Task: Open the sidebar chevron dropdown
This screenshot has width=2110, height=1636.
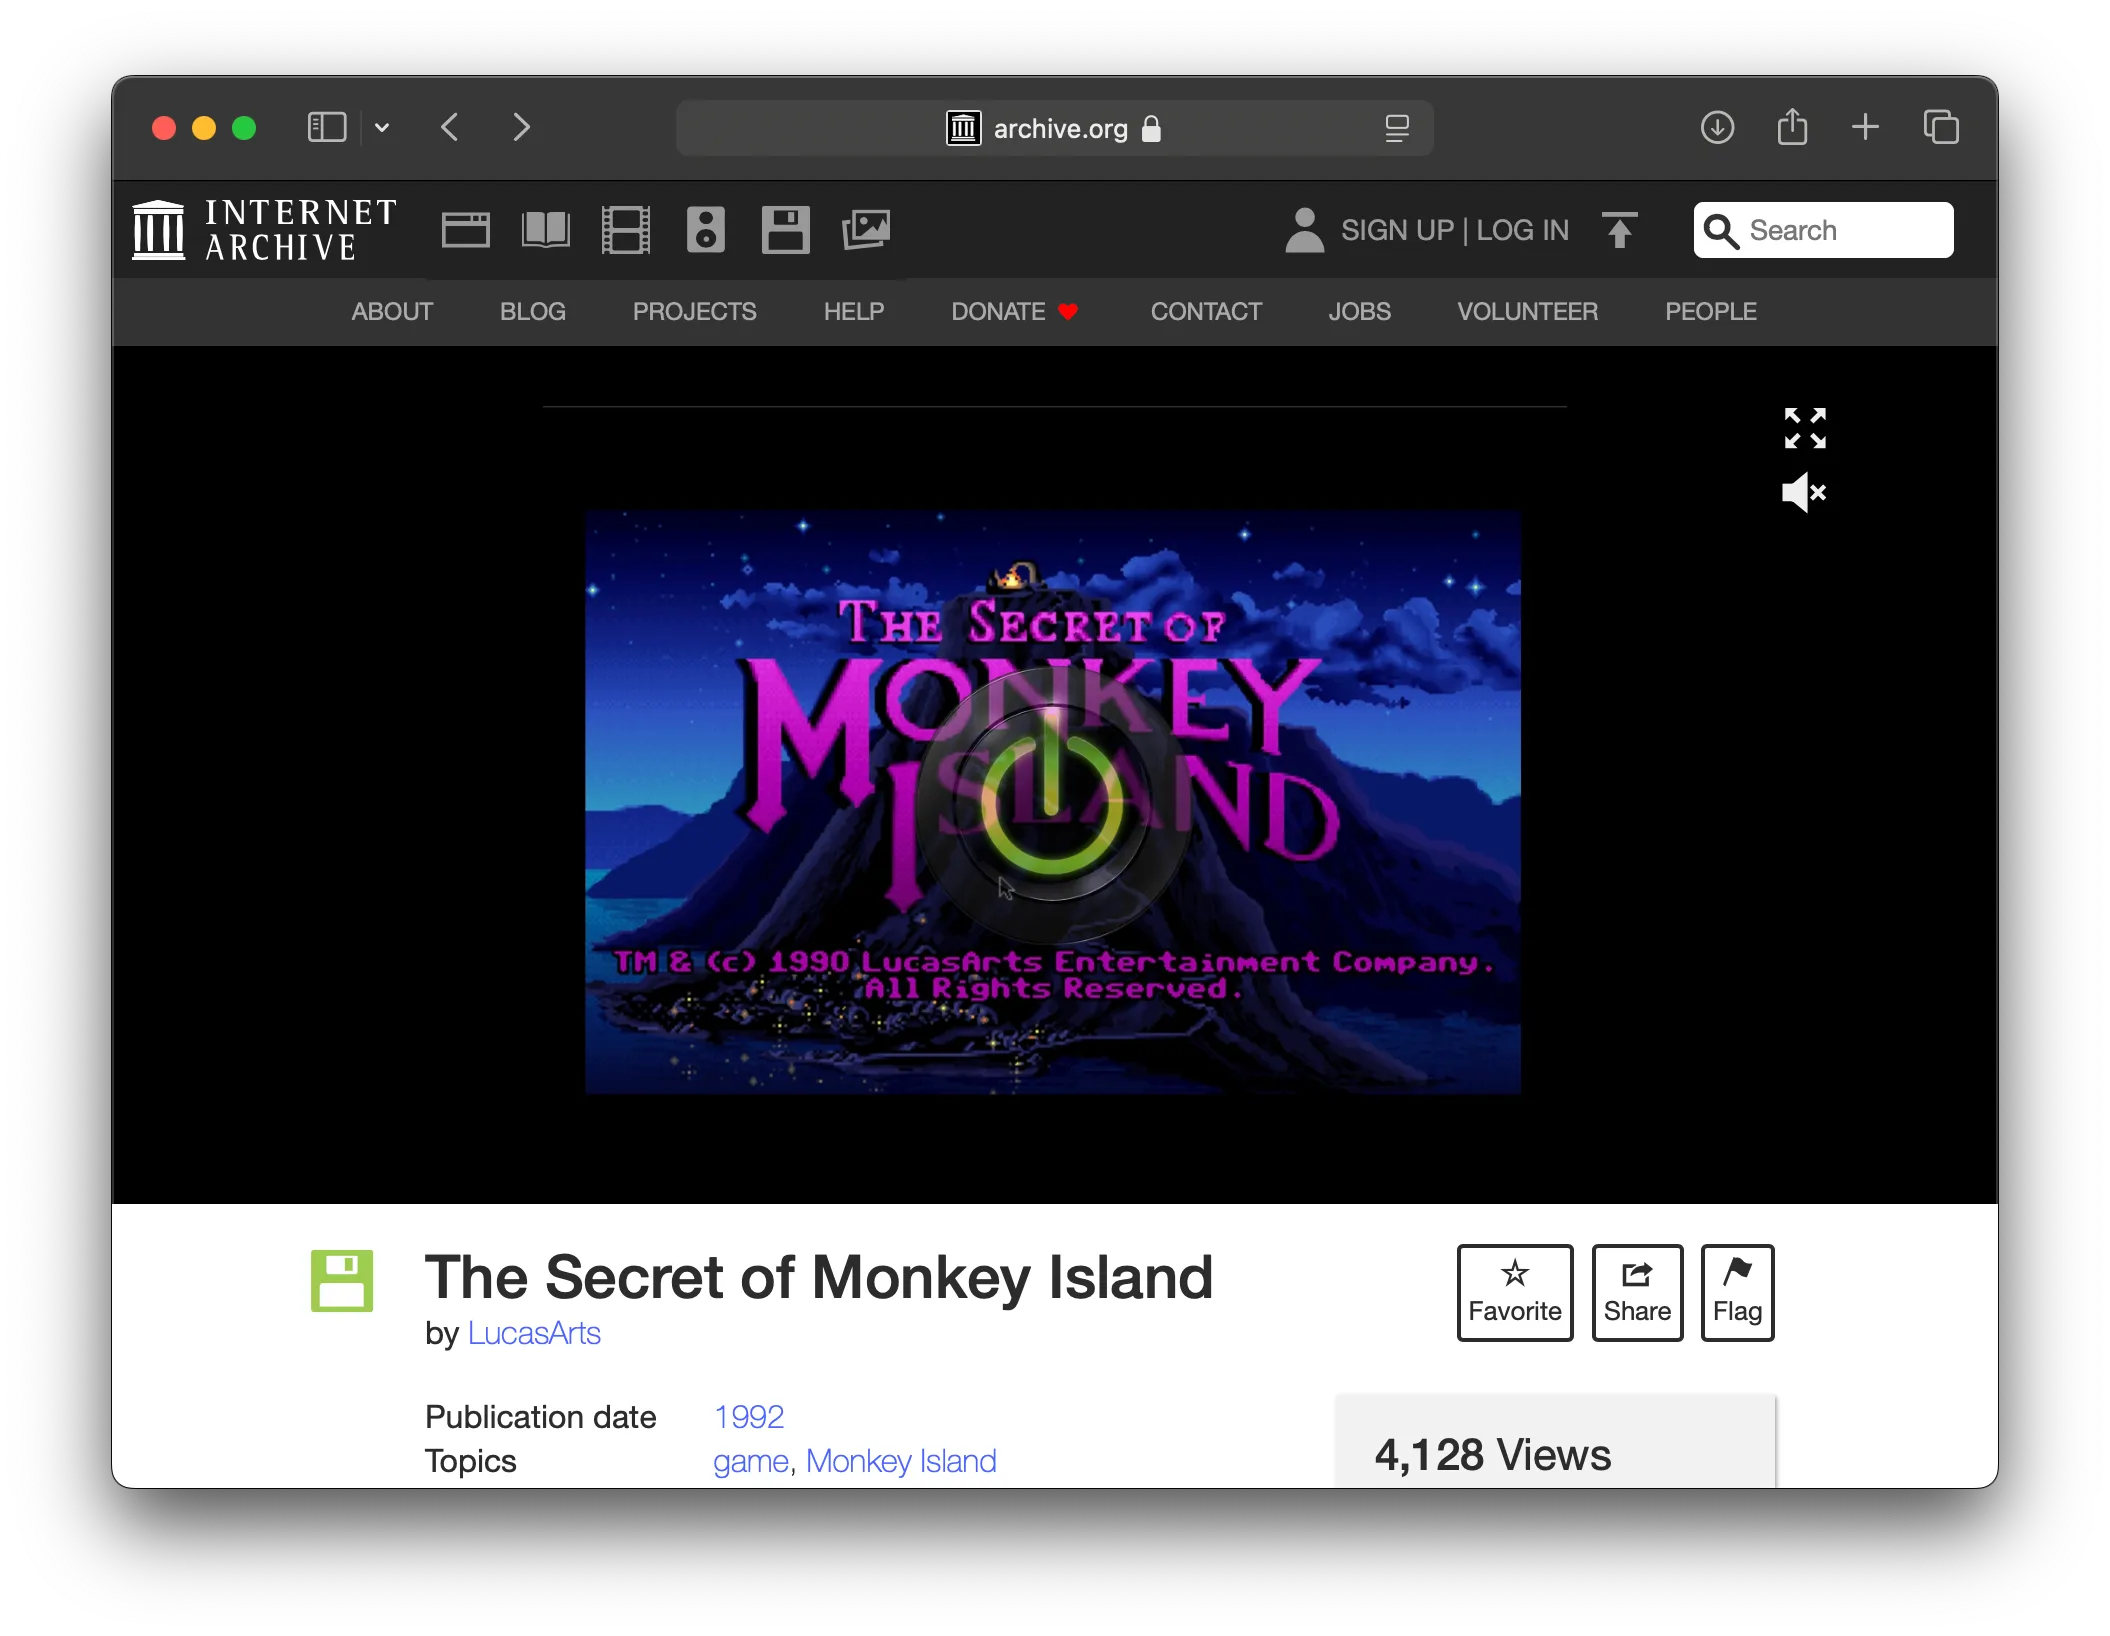Action: (381, 127)
